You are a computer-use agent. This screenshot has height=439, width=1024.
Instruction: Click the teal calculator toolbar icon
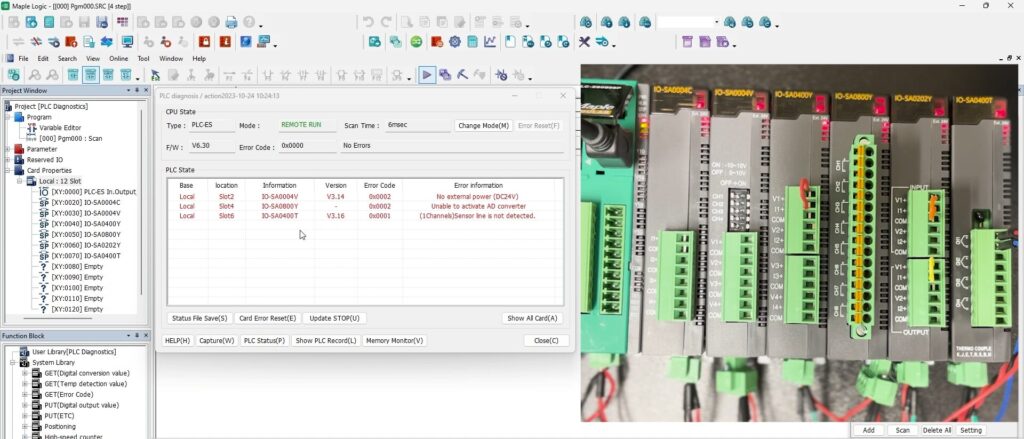coord(472,42)
